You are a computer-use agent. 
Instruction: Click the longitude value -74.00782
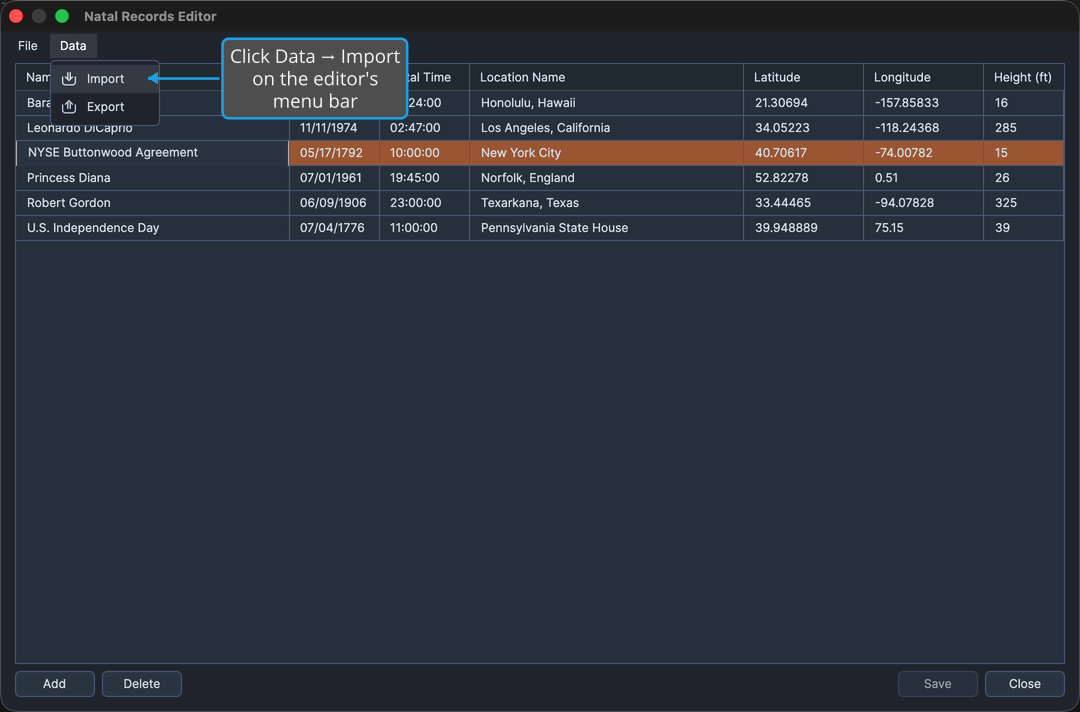[x=923, y=153]
